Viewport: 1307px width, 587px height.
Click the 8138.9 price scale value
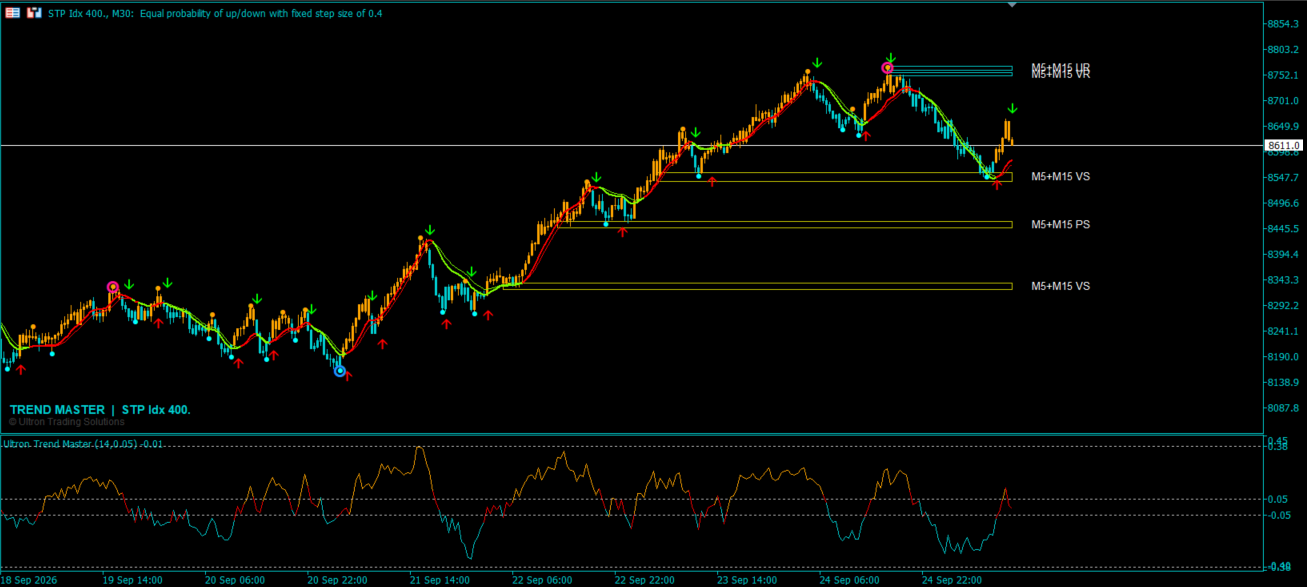tap(1281, 382)
